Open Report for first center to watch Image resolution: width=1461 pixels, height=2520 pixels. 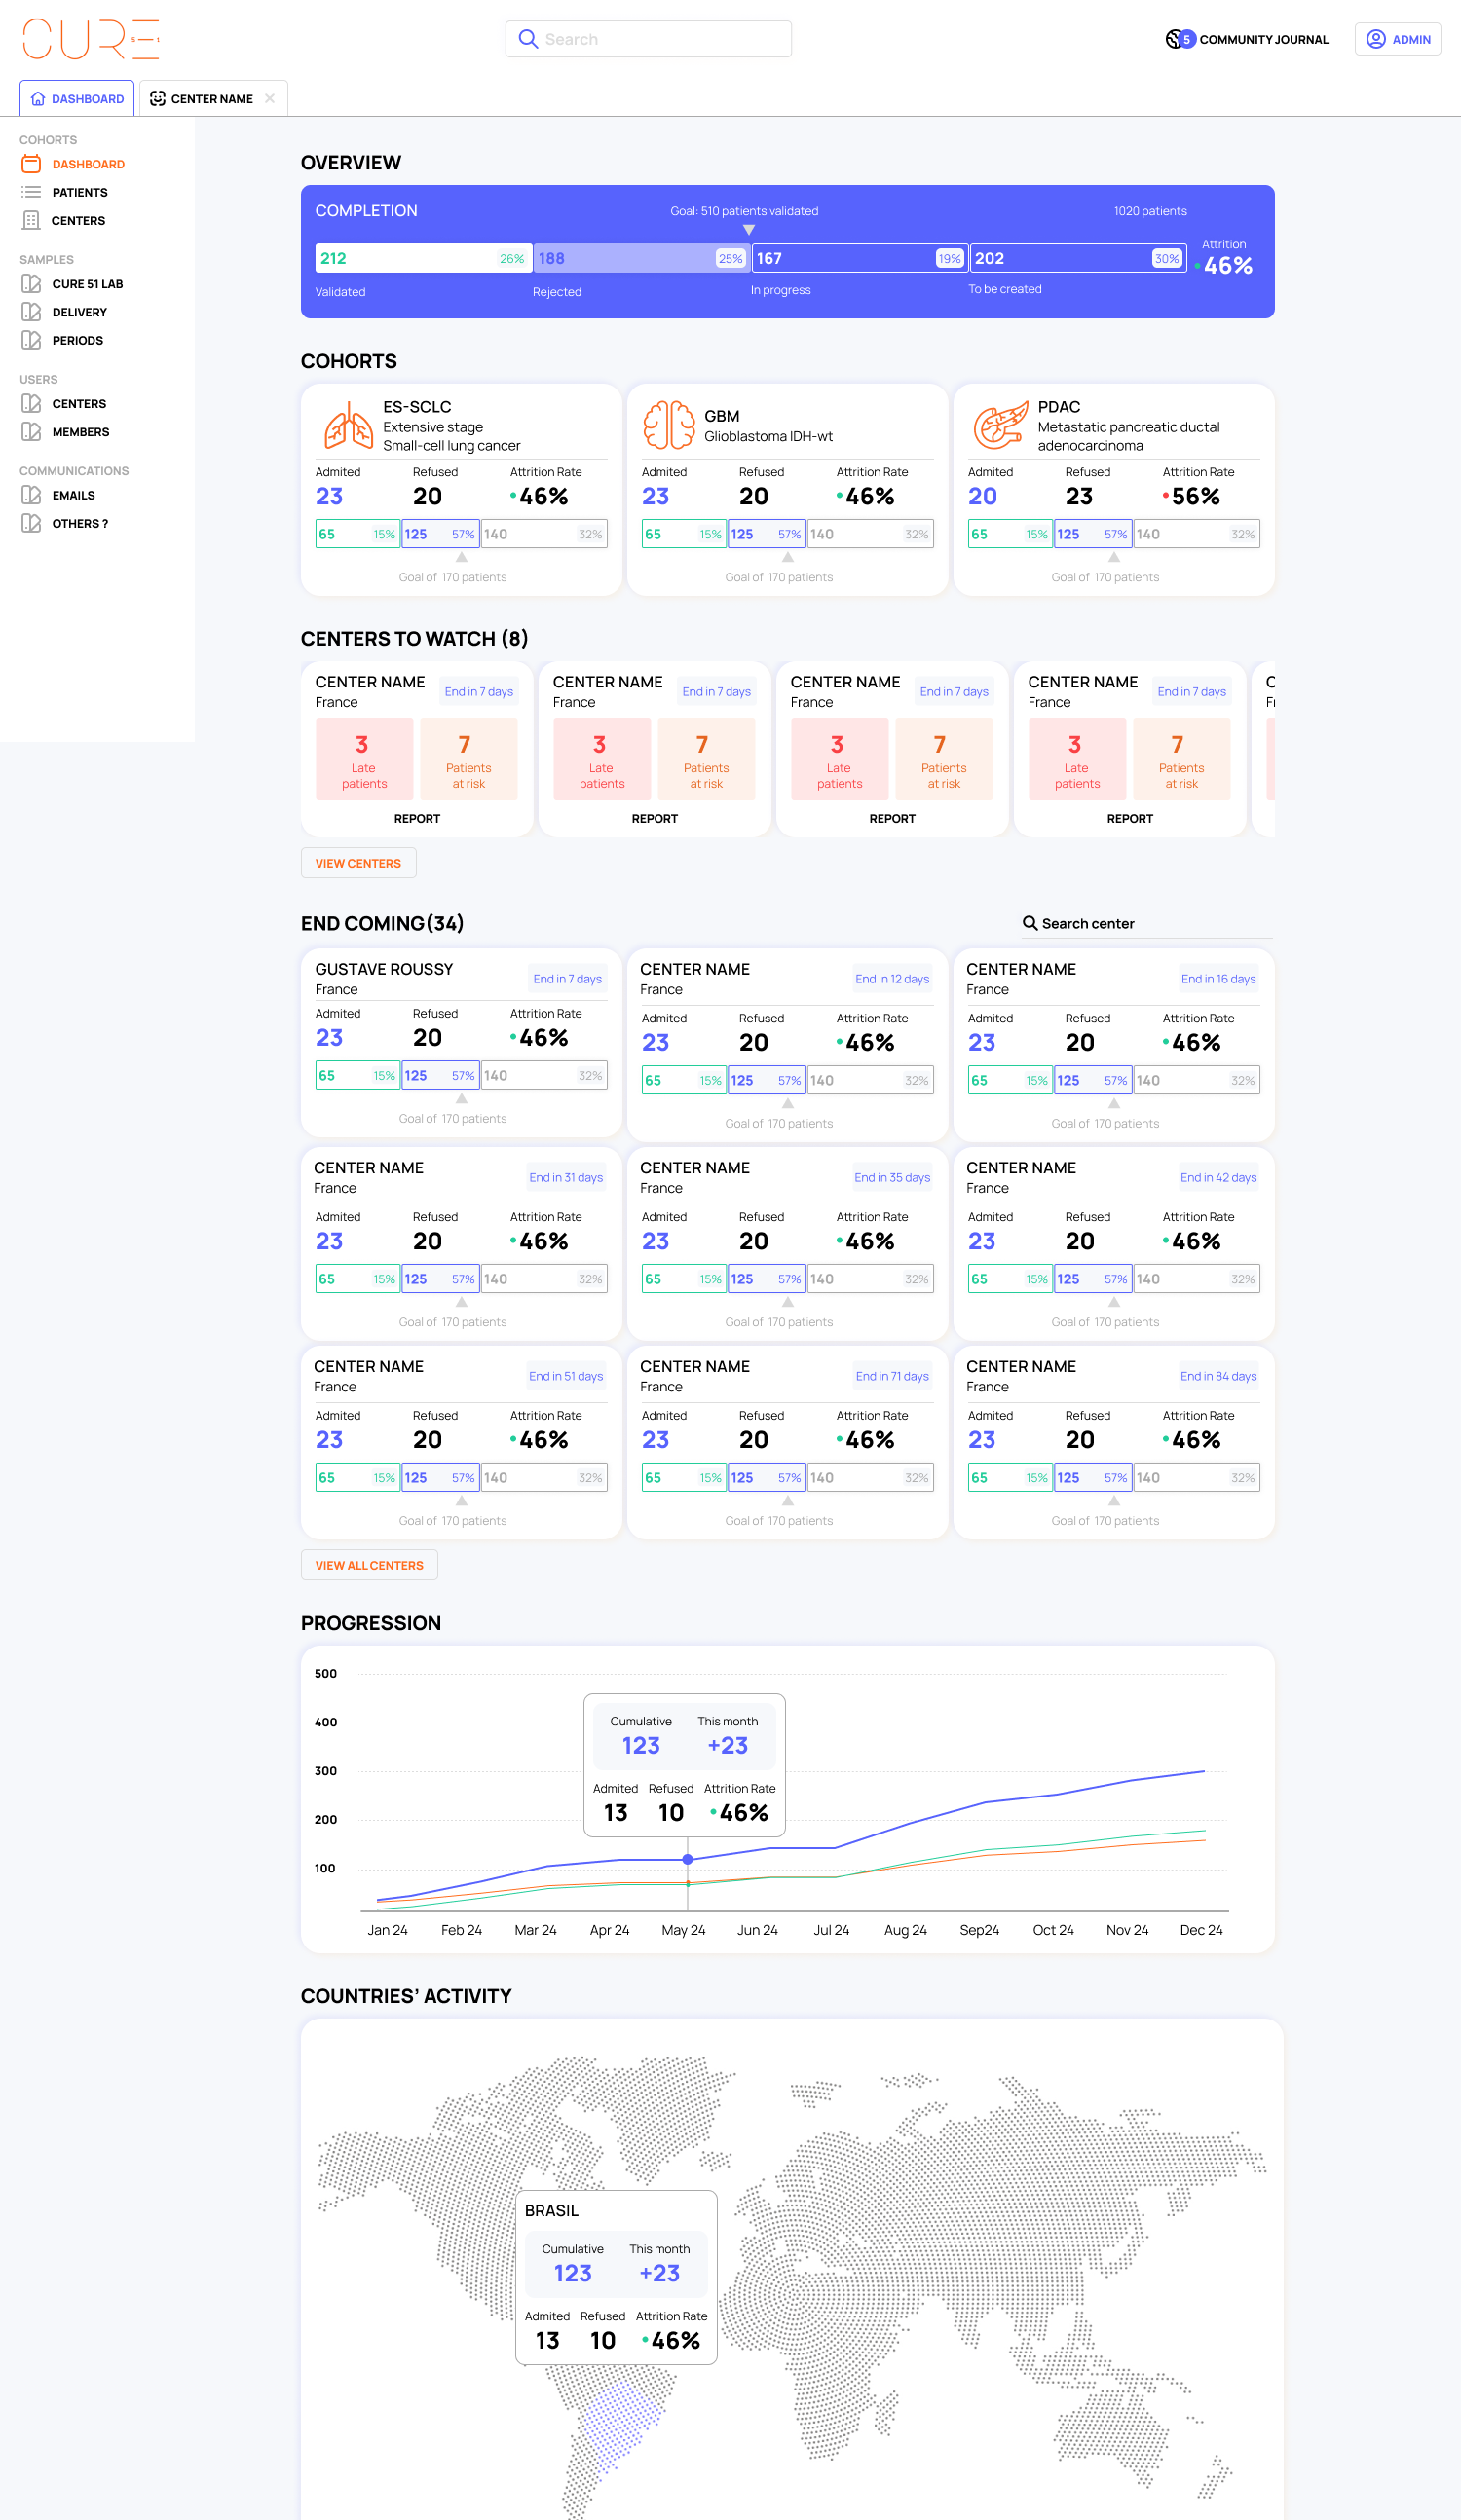(417, 818)
